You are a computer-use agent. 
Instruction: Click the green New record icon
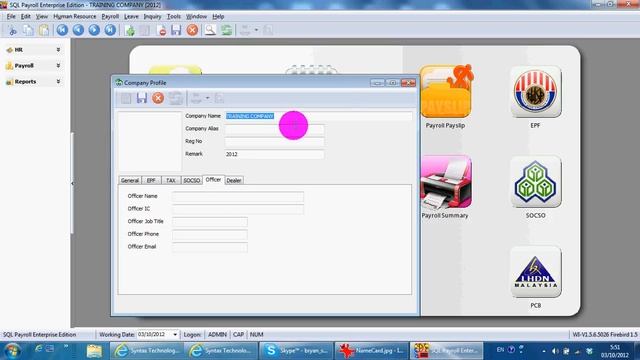130,30
